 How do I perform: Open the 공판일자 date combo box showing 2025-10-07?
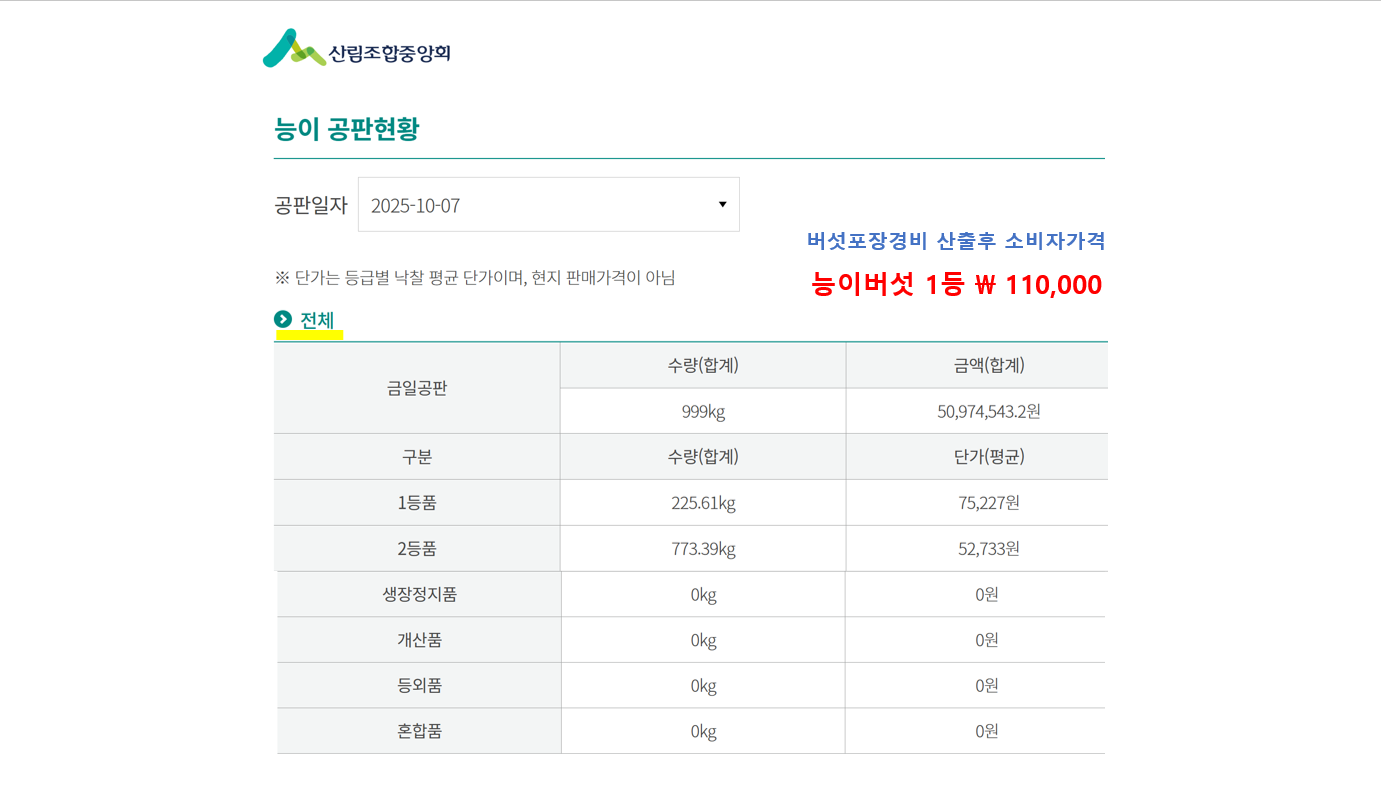548,205
